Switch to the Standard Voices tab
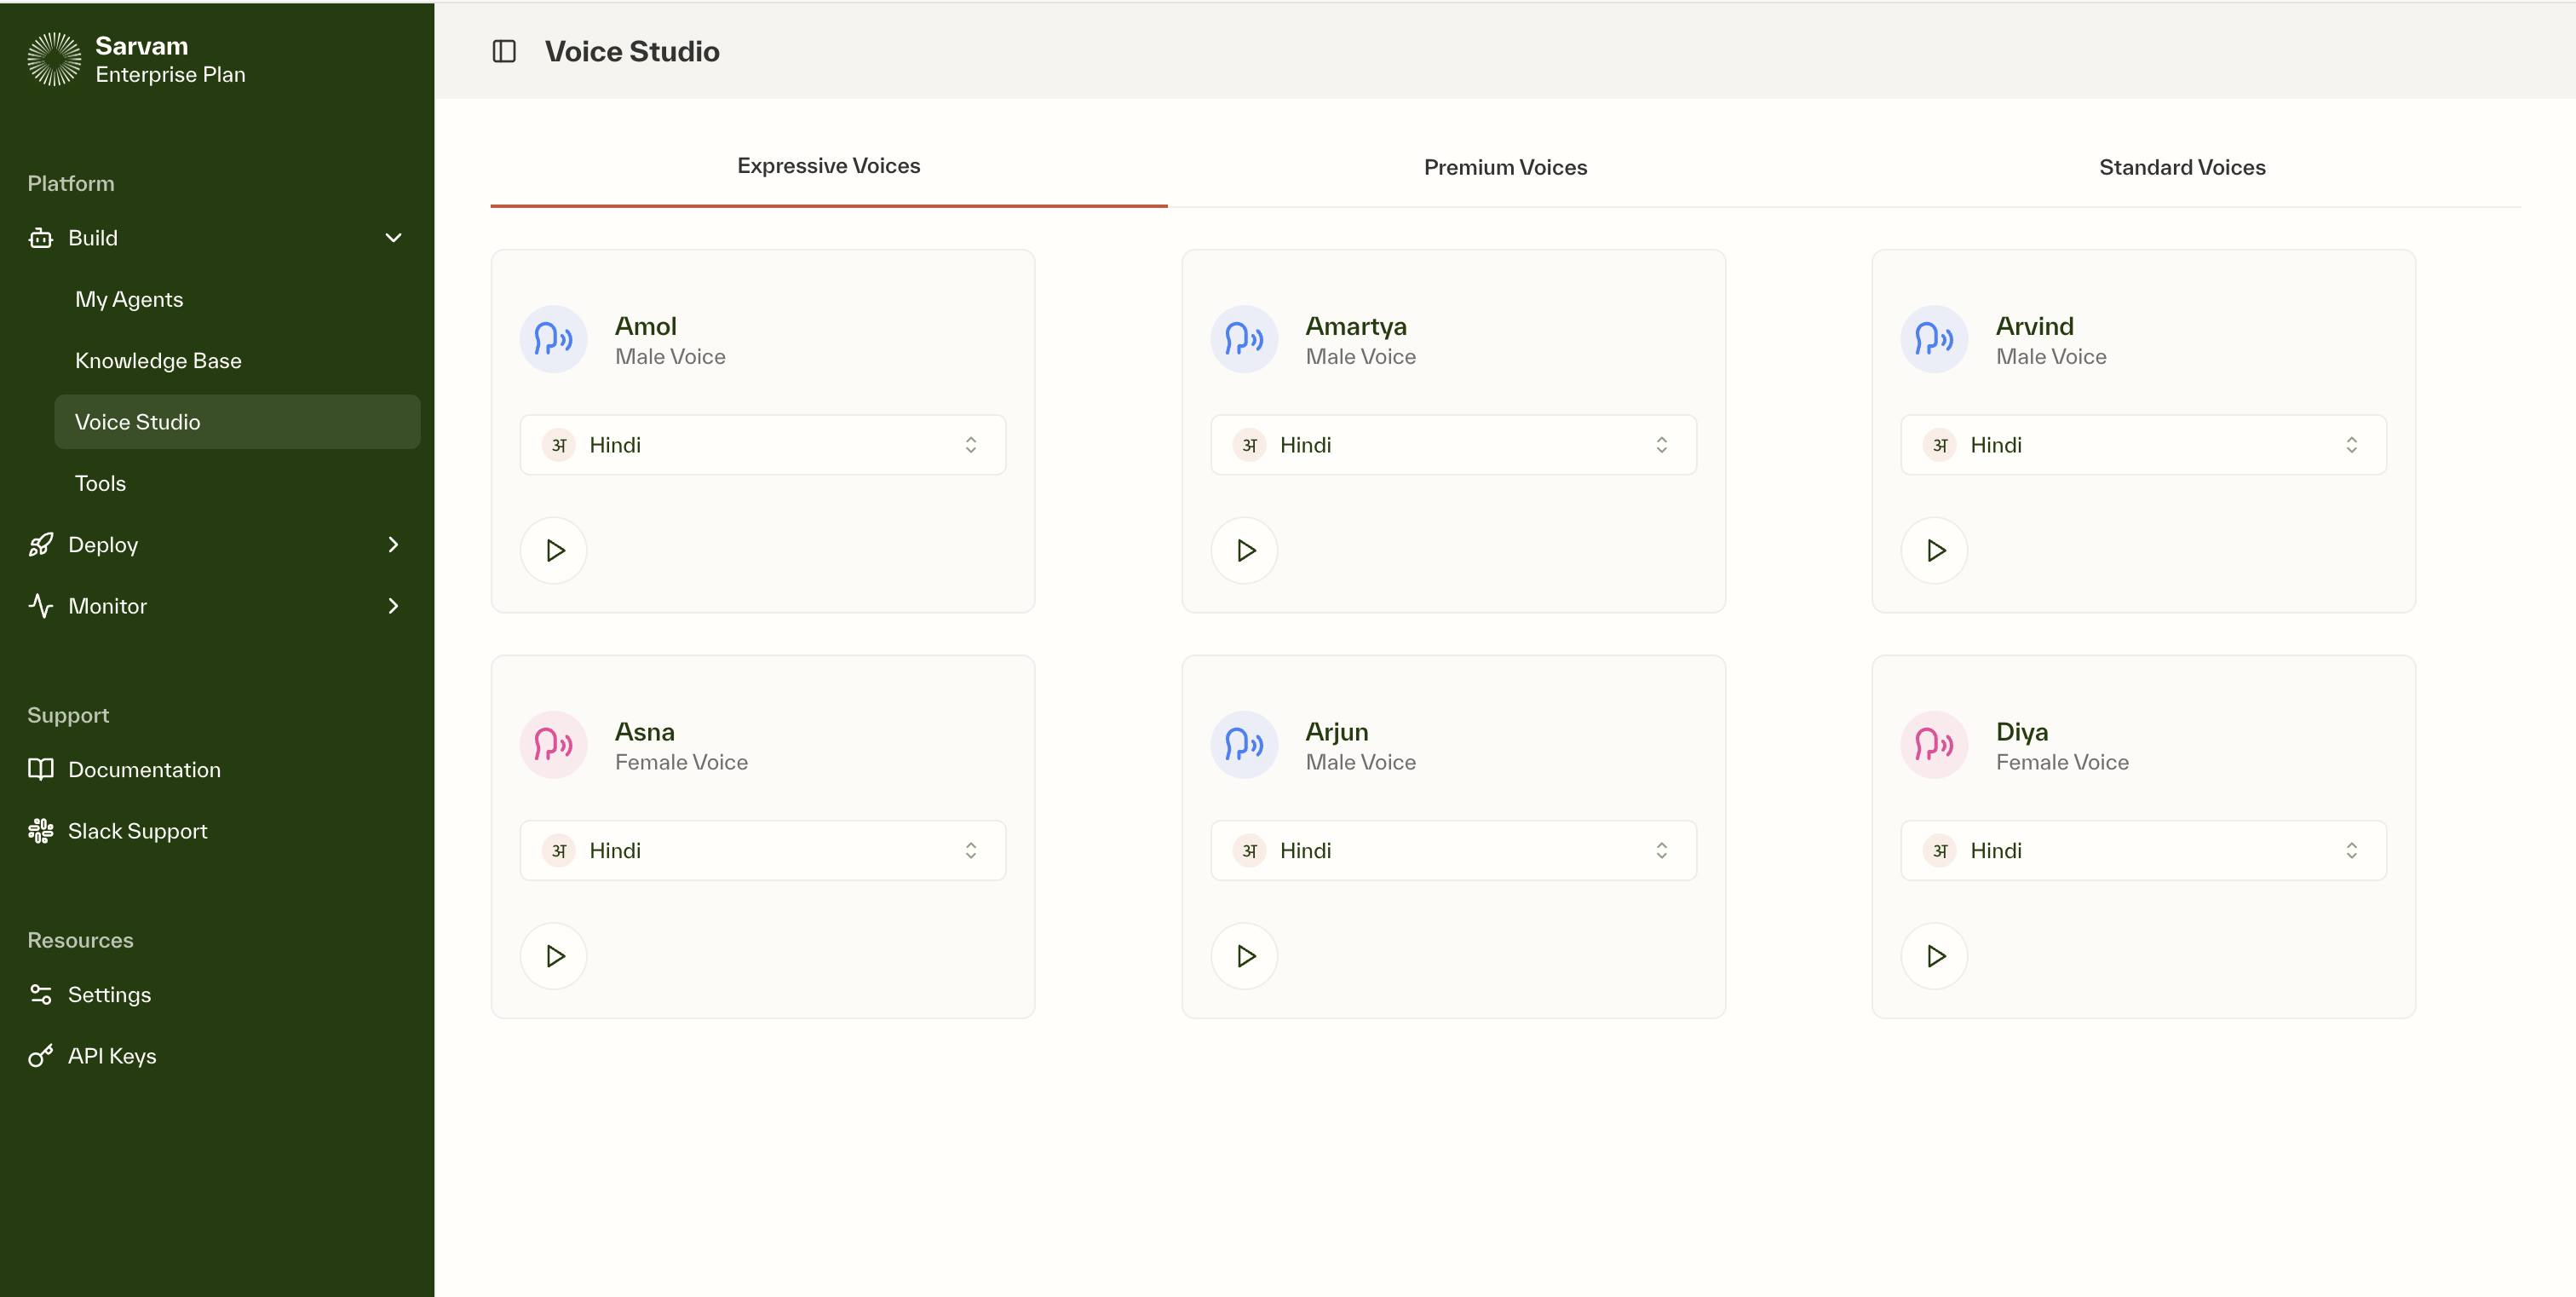The width and height of the screenshot is (2576, 1297). (2182, 167)
